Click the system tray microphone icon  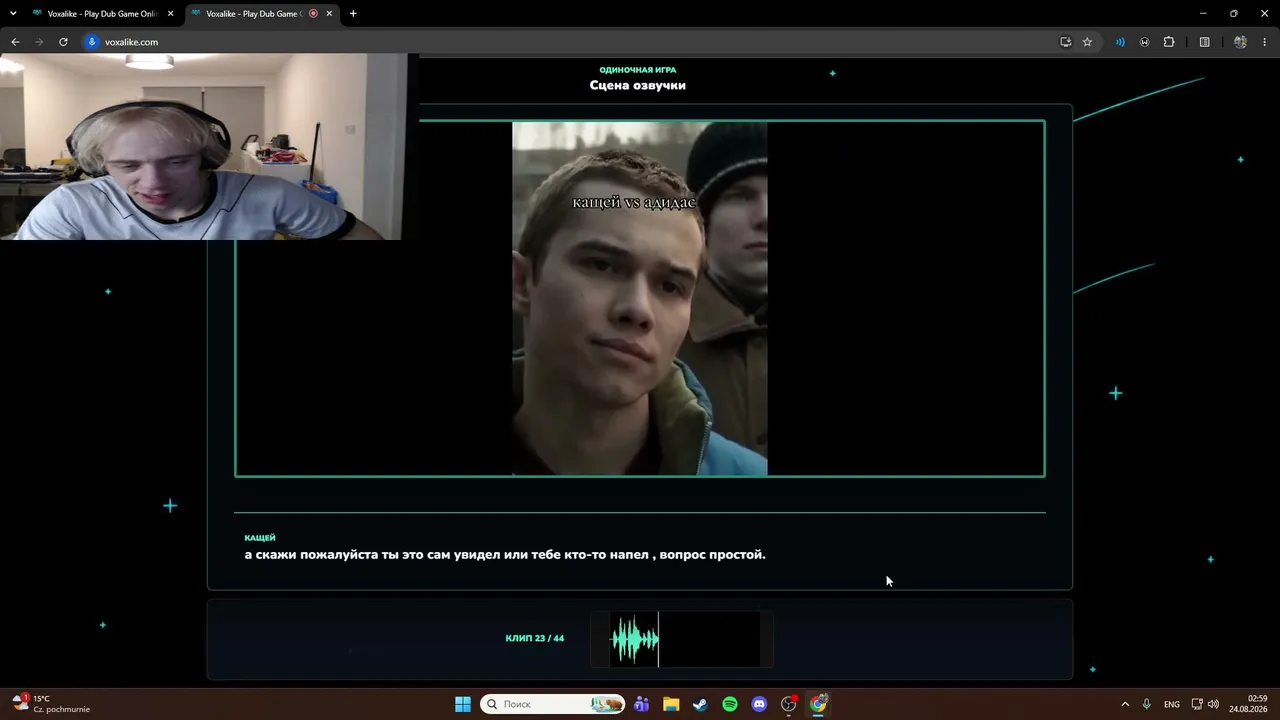pos(1147,704)
